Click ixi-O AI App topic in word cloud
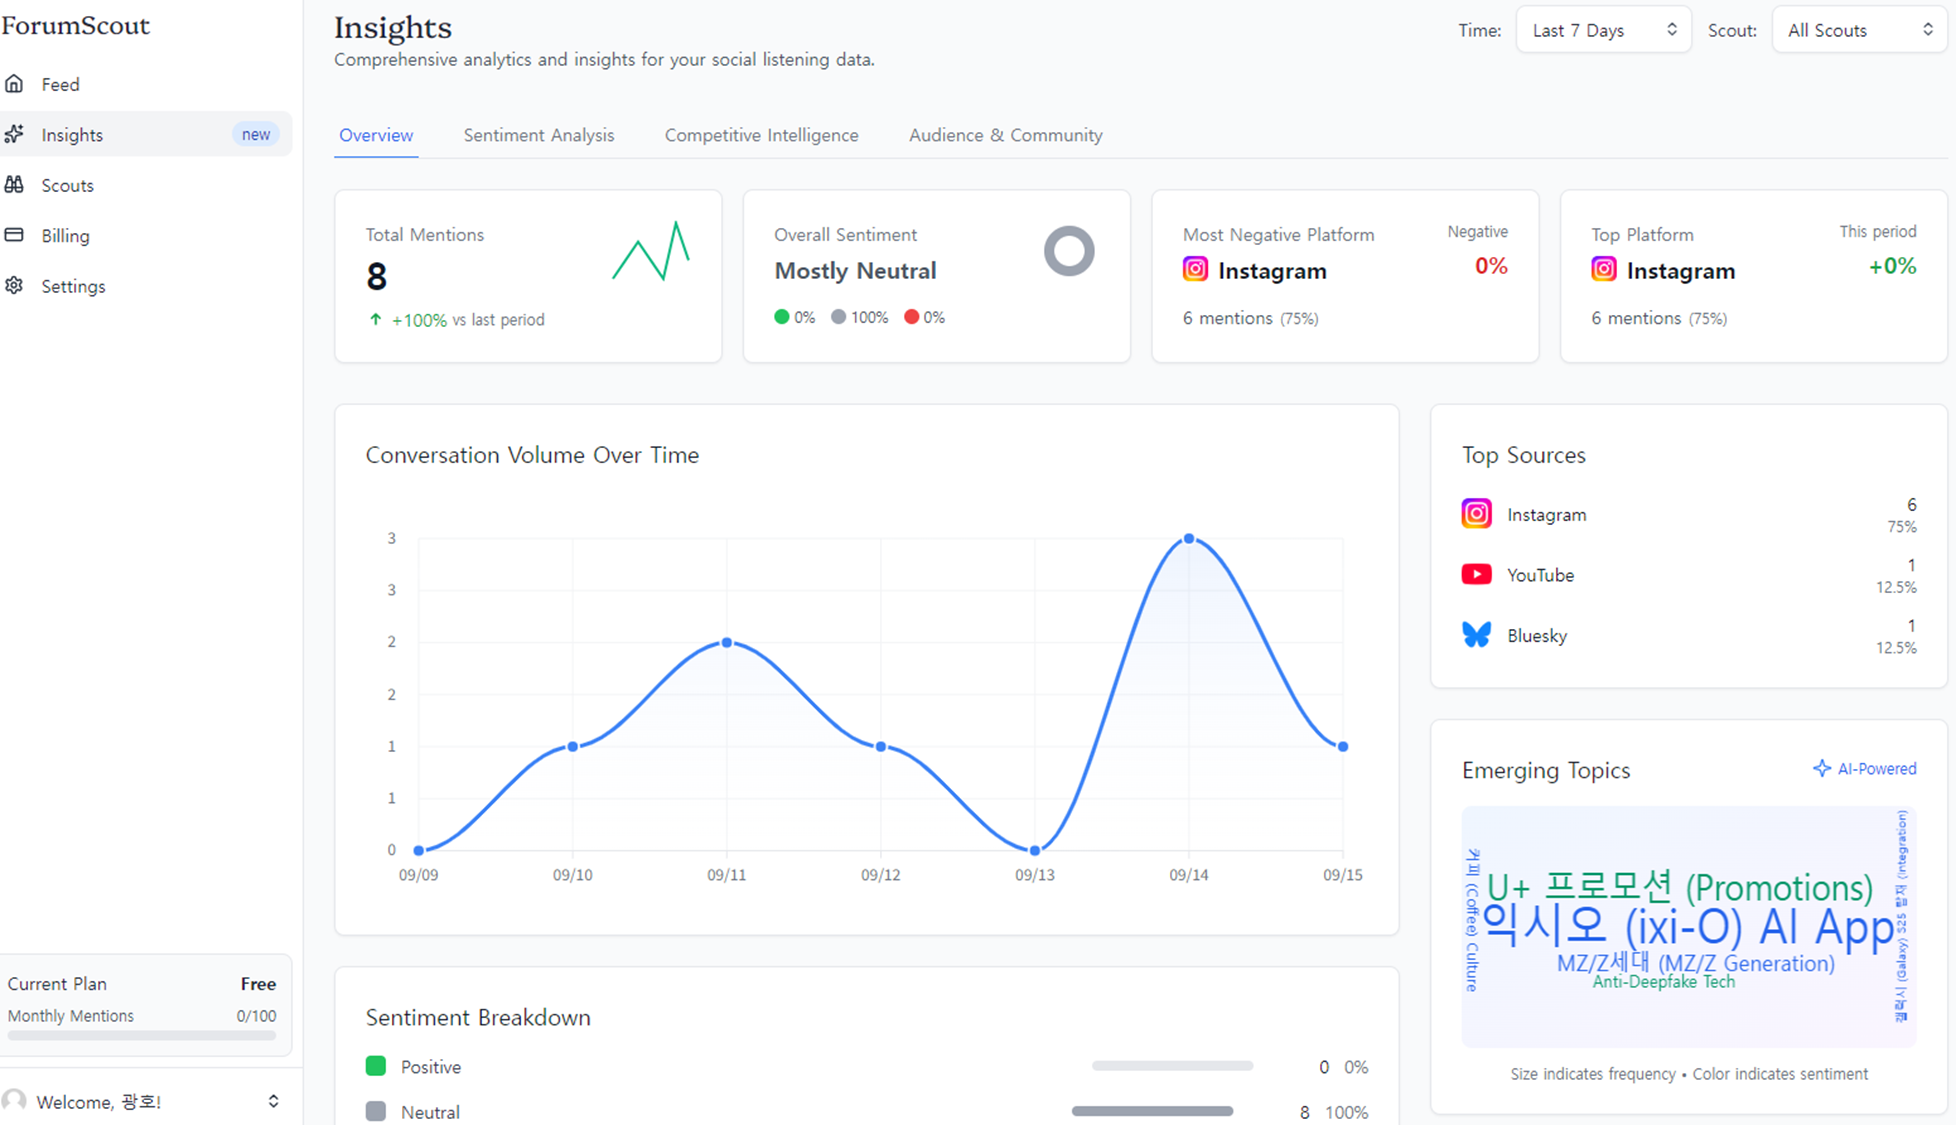 pos(1686,927)
